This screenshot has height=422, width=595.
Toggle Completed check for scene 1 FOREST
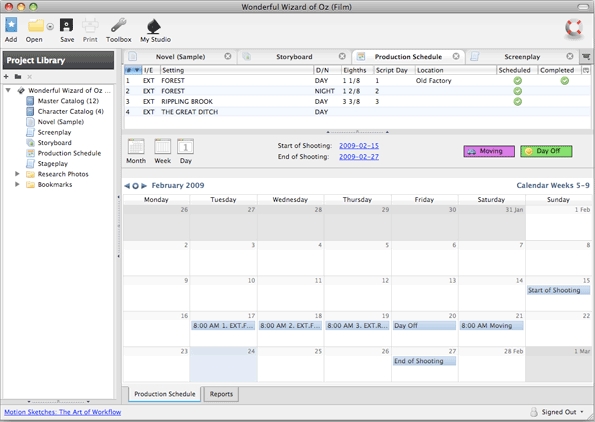click(x=564, y=80)
